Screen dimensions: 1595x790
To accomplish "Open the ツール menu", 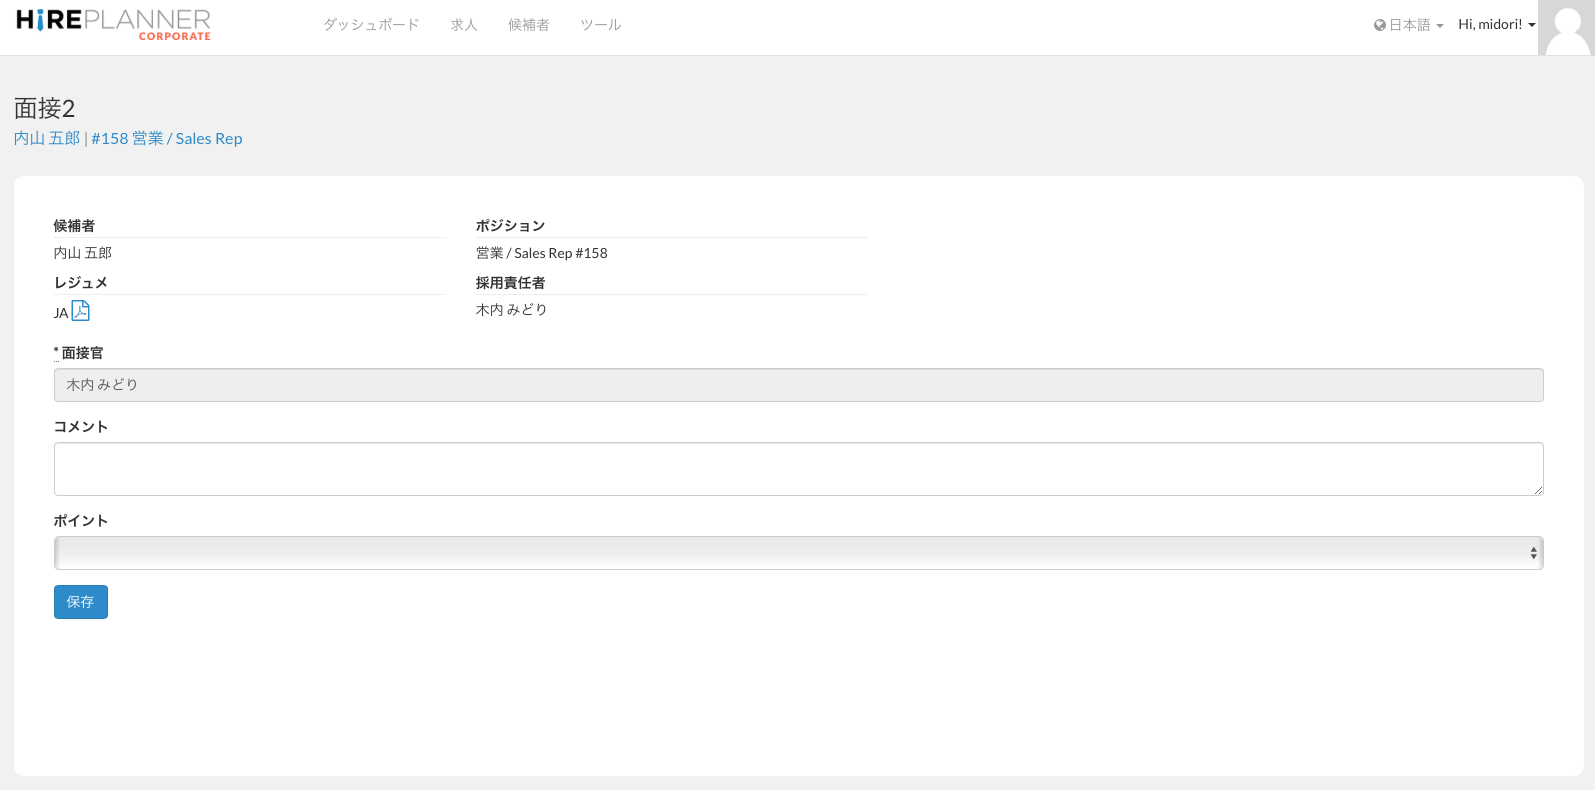I will (601, 25).
